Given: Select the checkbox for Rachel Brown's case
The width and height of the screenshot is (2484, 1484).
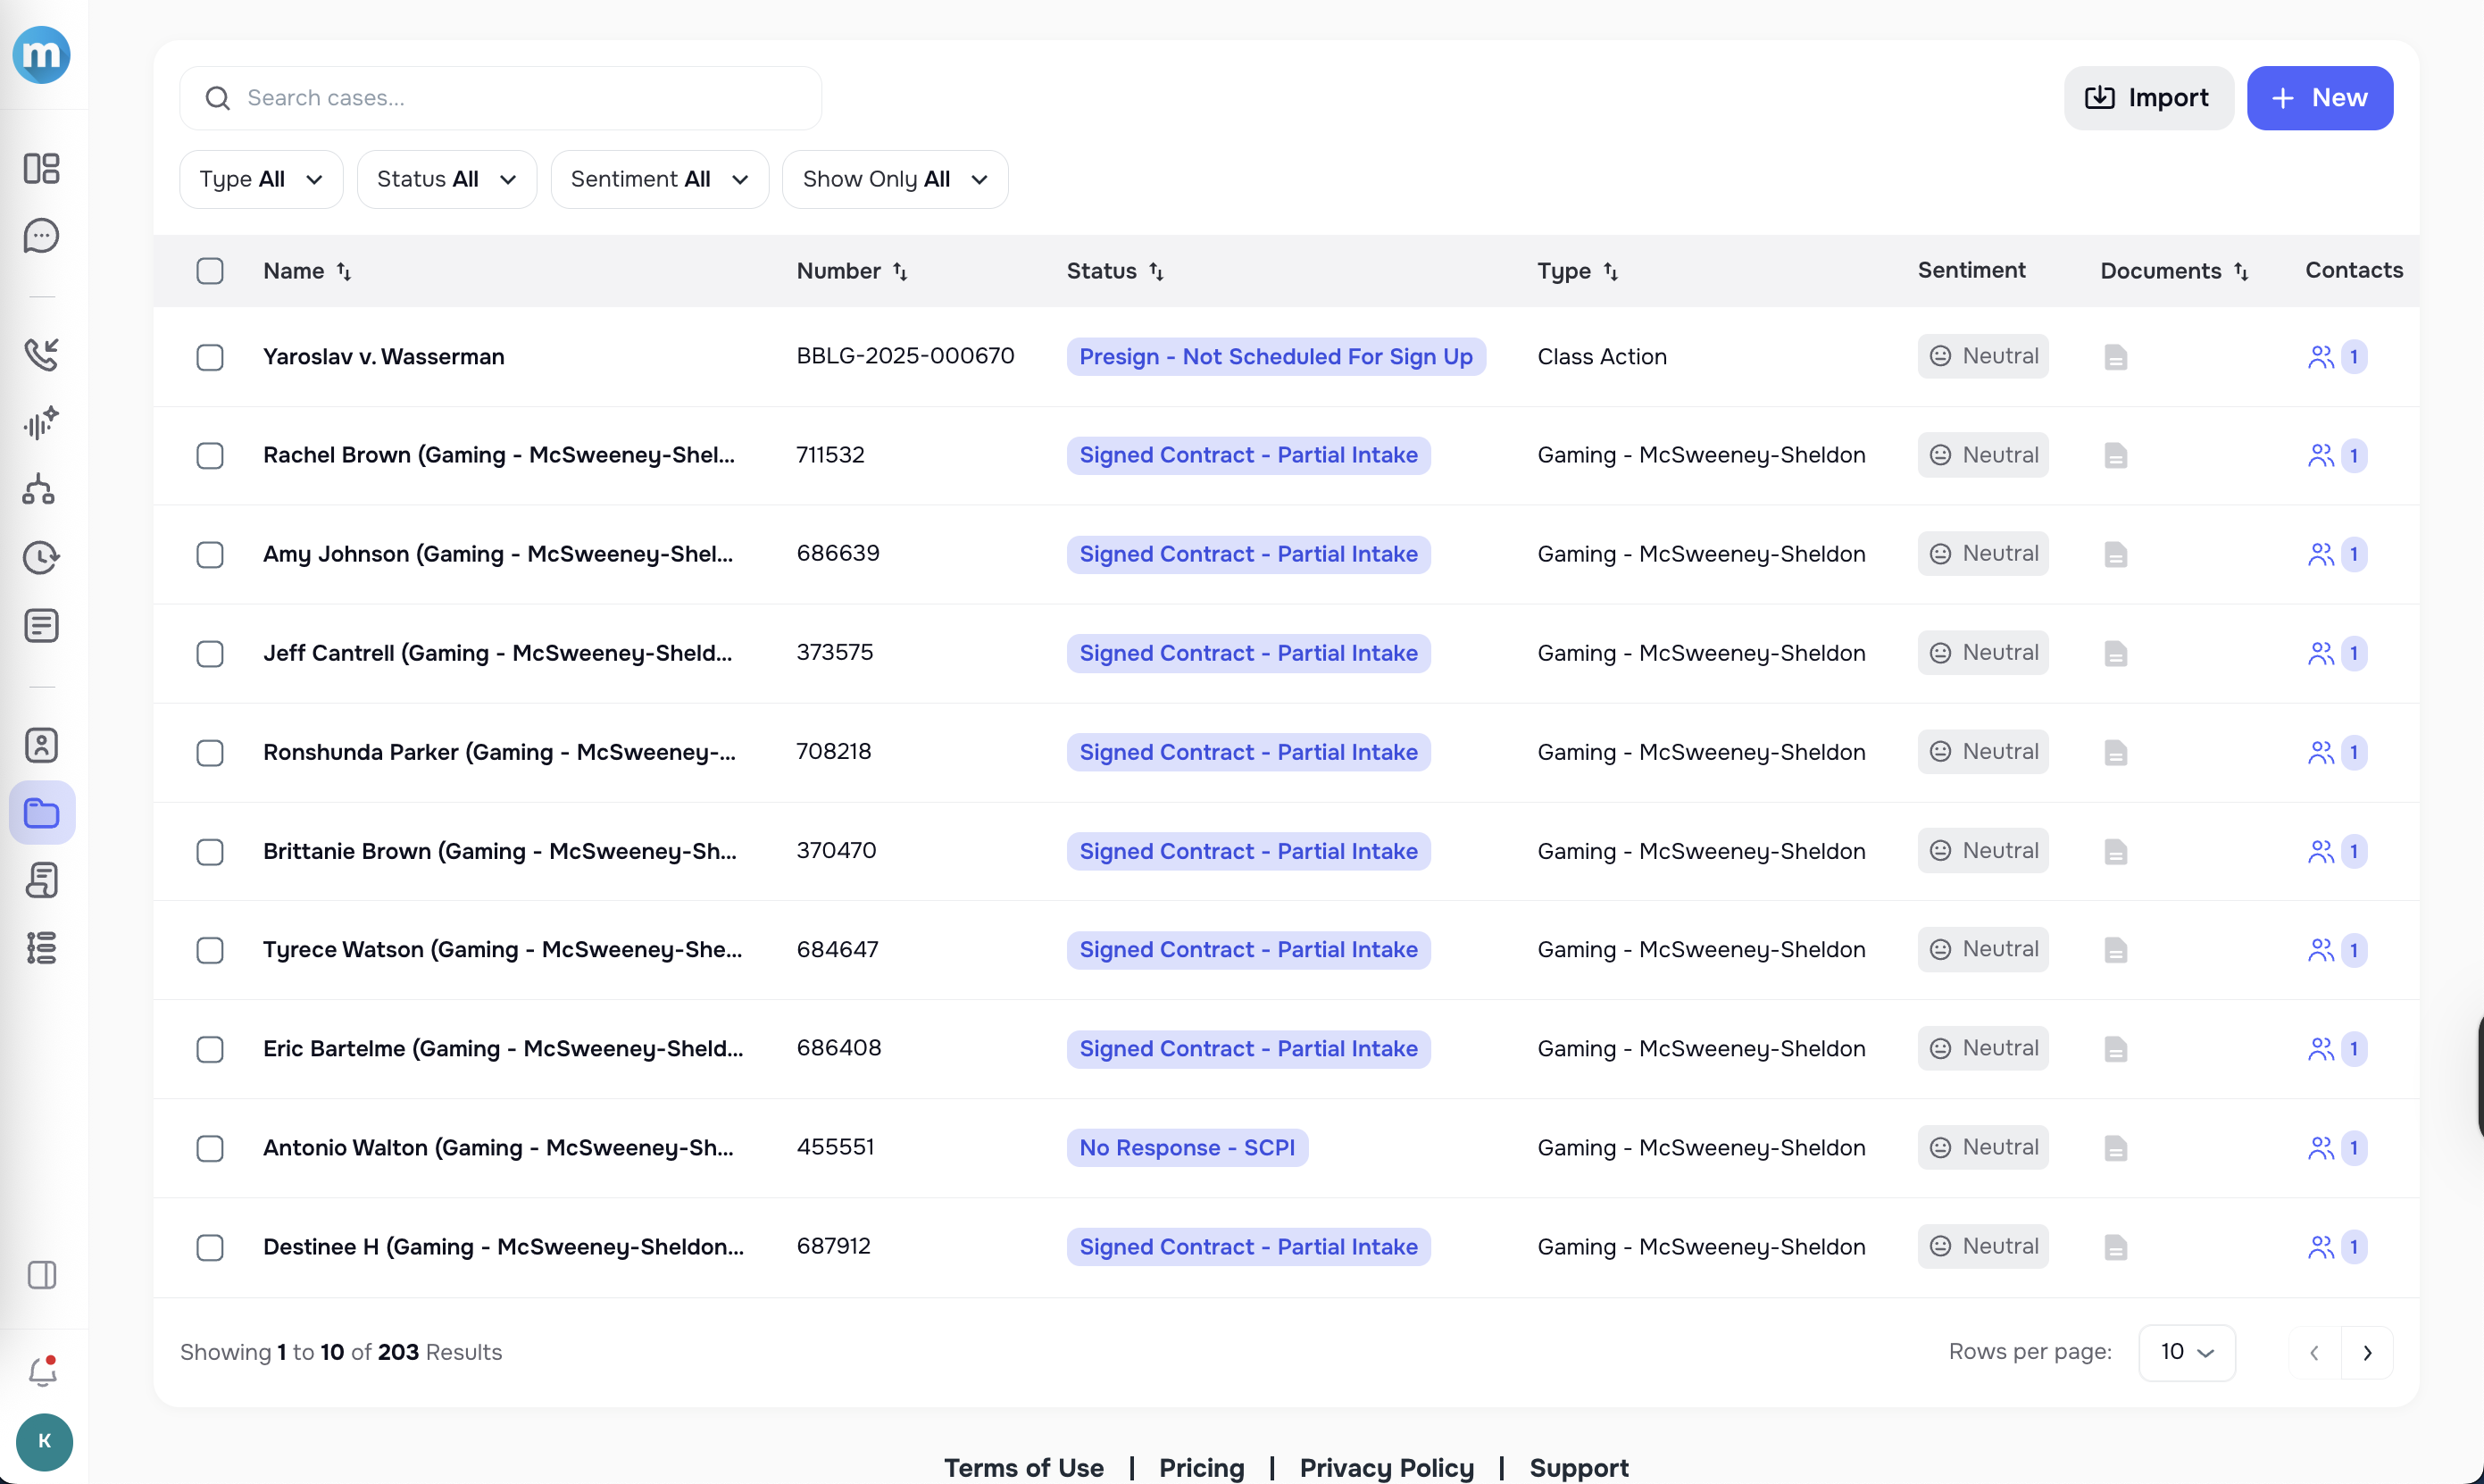Looking at the screenshot, I should pyautogui.click(x=210, y=455).
